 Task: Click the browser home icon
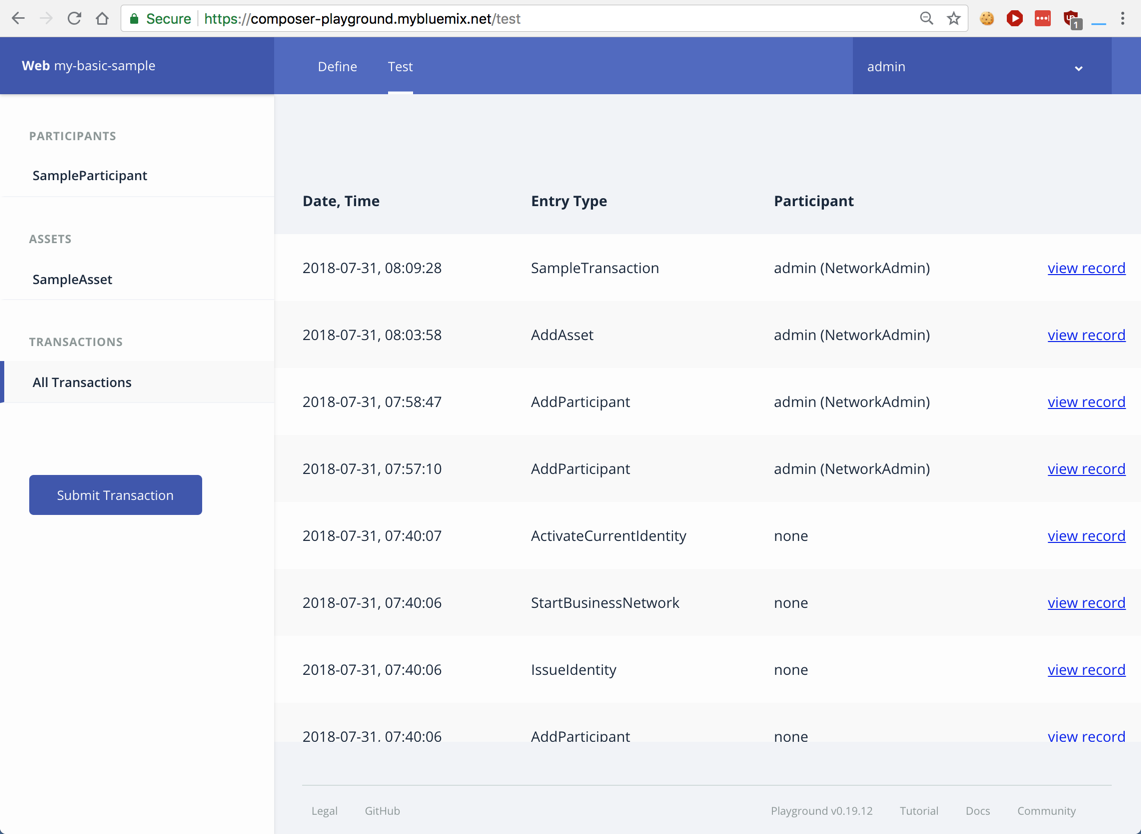tap(102, 18)
